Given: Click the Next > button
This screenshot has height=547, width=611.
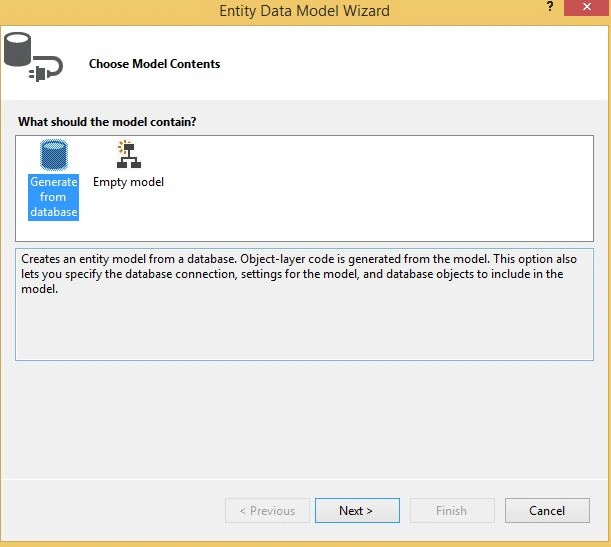Looking at the screenshot, I should pyautogui.click(x=357, y=510).
